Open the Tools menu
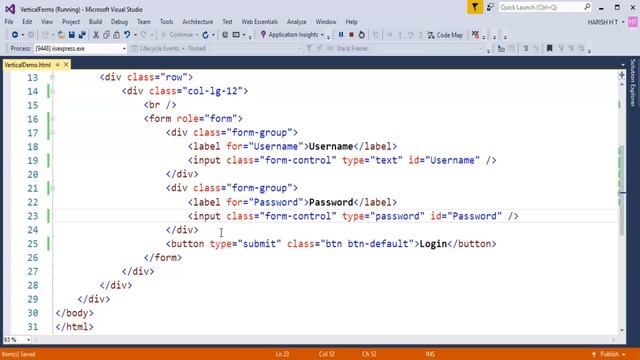This screenshot has width=640, height=360. tap(166, 22)
